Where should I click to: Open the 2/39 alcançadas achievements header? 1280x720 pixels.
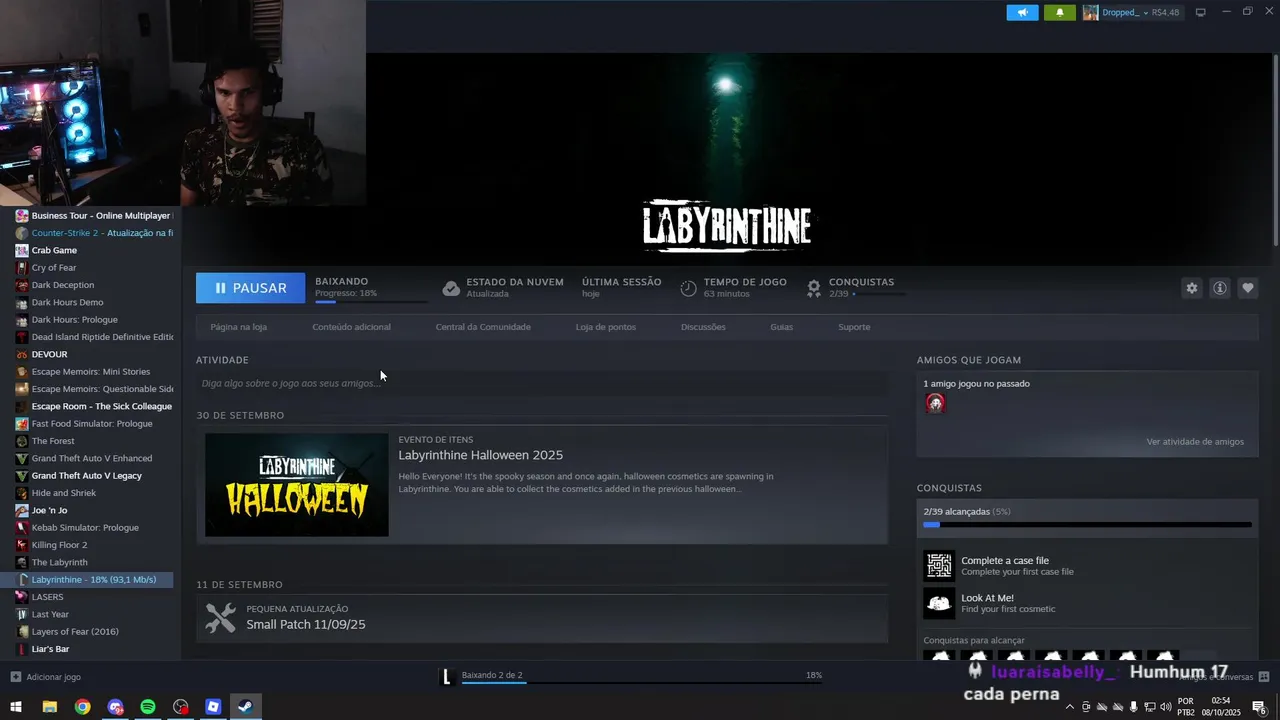(x=967, y=512)
